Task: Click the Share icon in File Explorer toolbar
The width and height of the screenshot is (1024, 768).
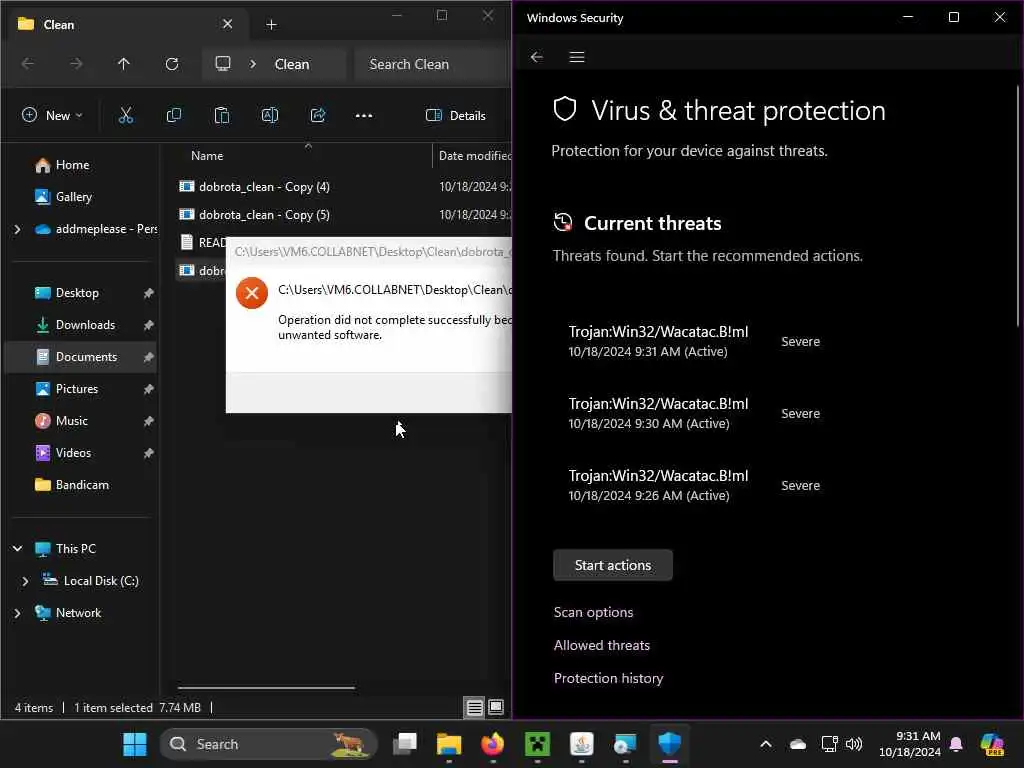Action: pos(318,116)
